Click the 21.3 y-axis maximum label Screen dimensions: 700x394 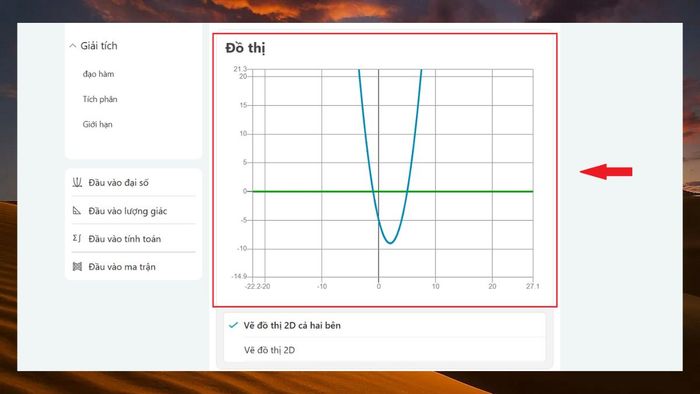pyautogui.click(x=240, y=69)
